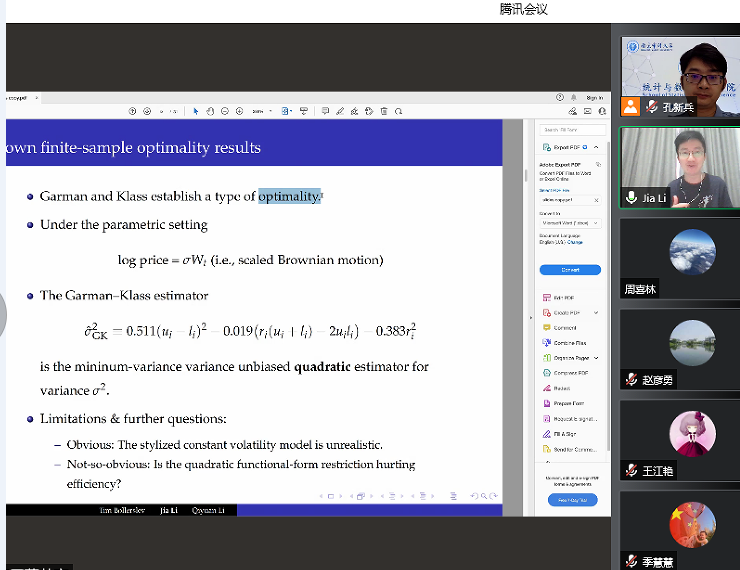Expand the Organize Pages options
Viewport: 740px width, 570px height.
tap(596, 357)
